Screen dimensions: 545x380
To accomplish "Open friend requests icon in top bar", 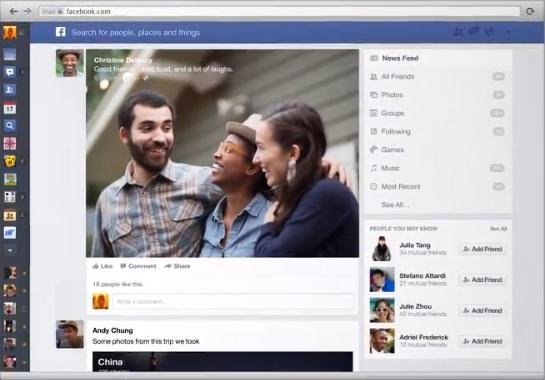I will pyautogui.click(x=458, y=32).
